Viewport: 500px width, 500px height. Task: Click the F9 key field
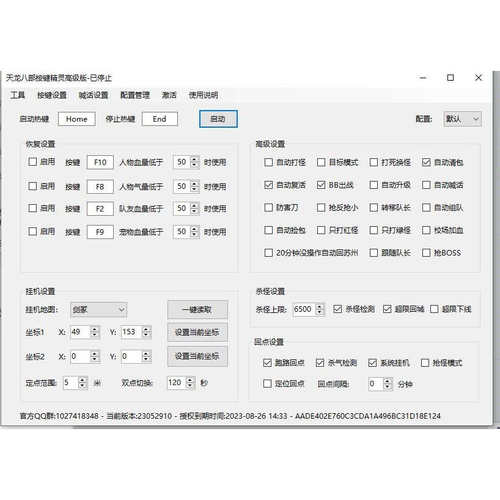(100, 232)
